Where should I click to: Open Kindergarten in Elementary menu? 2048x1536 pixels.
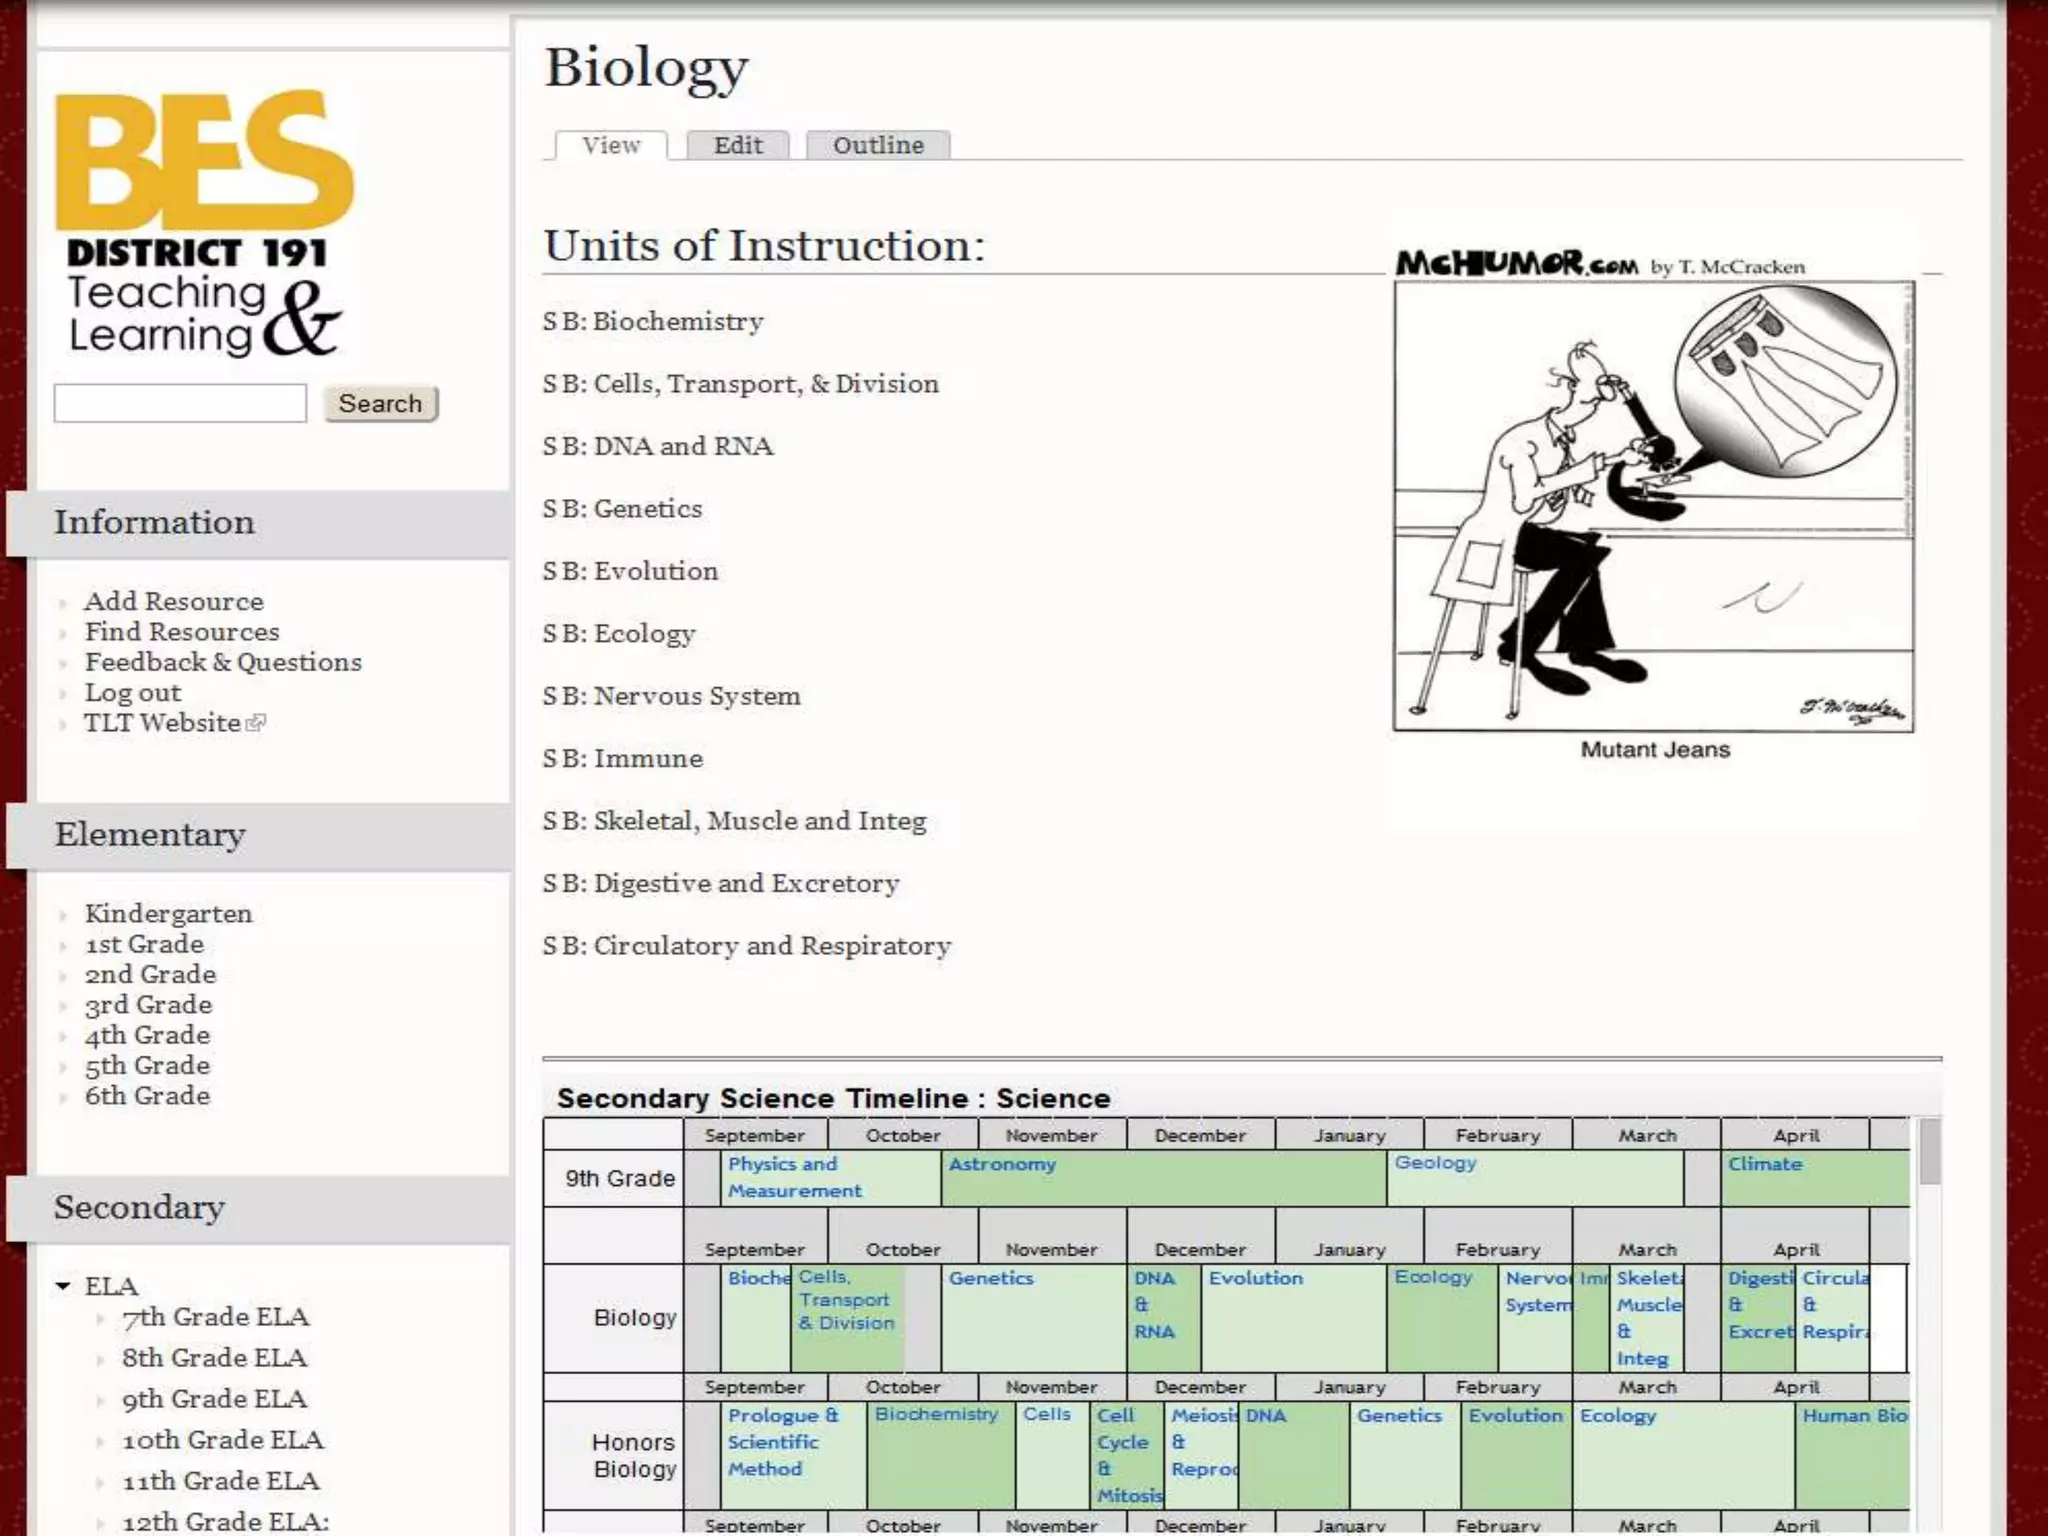(168, 914)
